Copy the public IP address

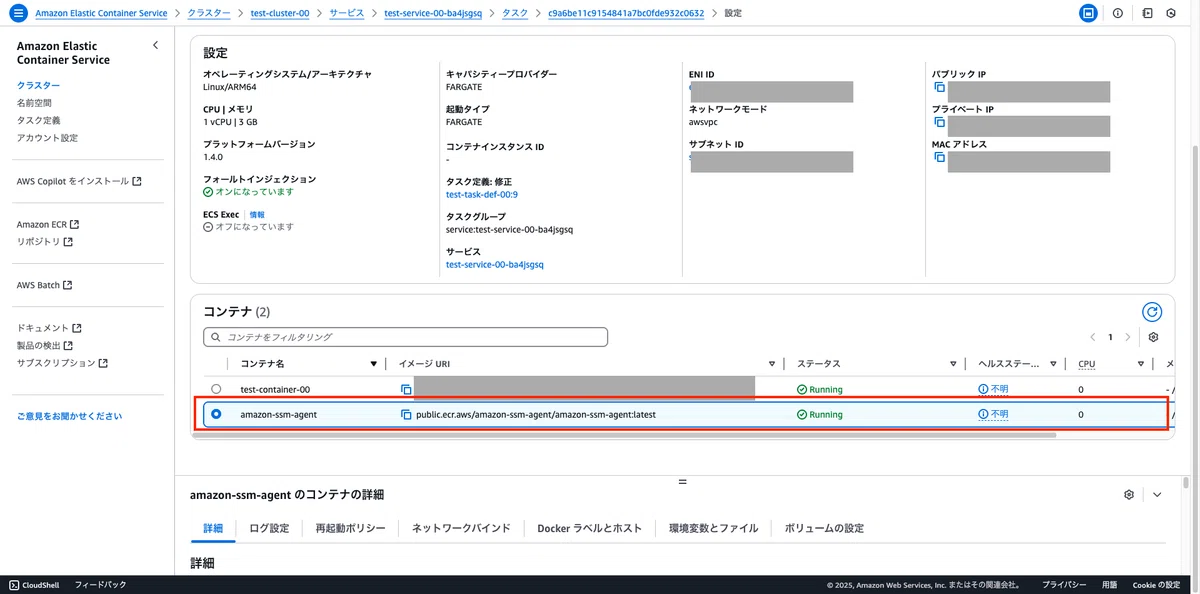pyautogui.click(x=939, y=88)
